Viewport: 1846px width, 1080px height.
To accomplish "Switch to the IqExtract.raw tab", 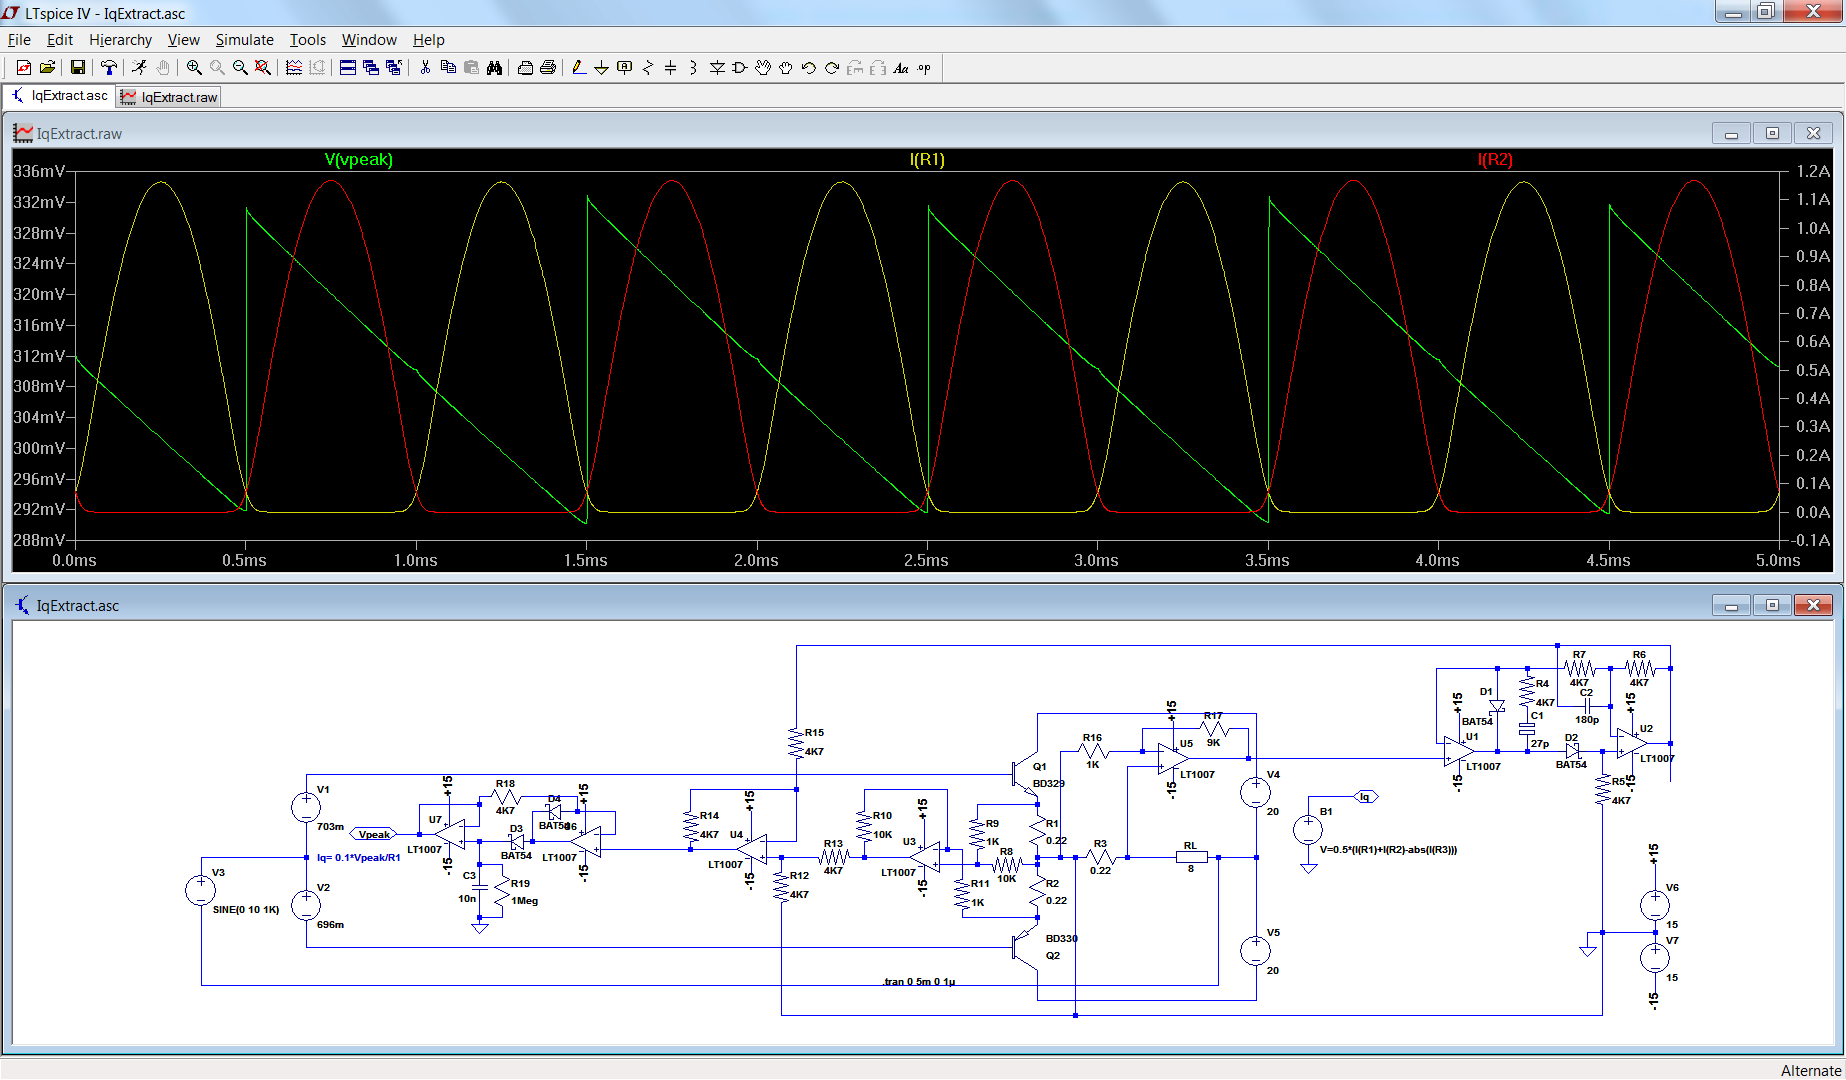I will tap(168, 97).
